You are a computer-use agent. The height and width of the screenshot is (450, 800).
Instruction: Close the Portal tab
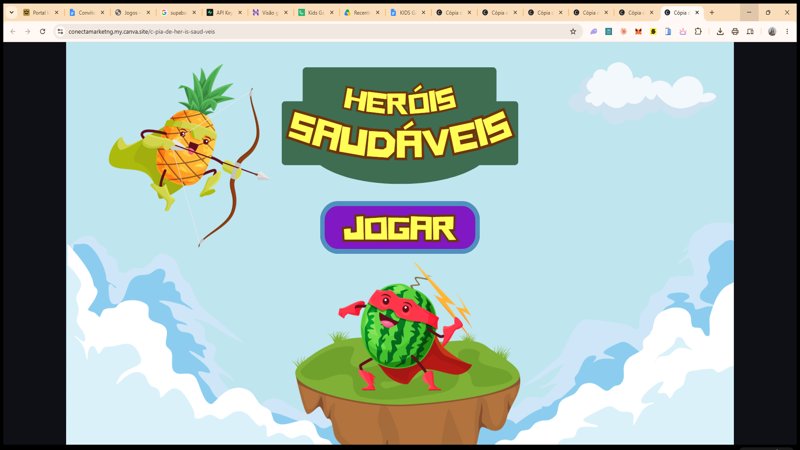(56, 12)
